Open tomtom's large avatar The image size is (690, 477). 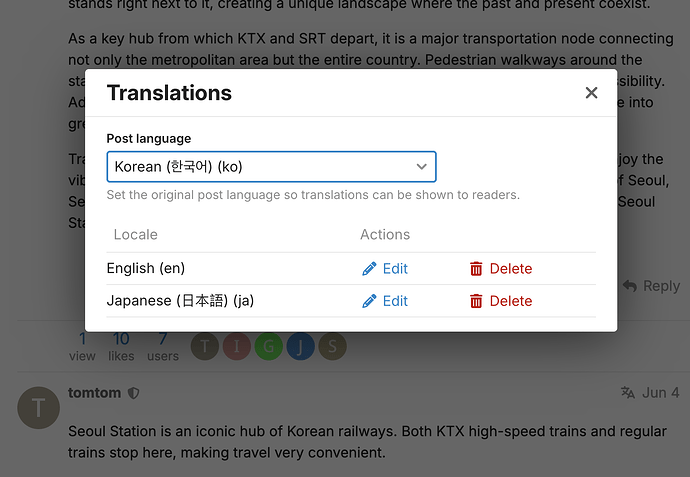point(39,408)
